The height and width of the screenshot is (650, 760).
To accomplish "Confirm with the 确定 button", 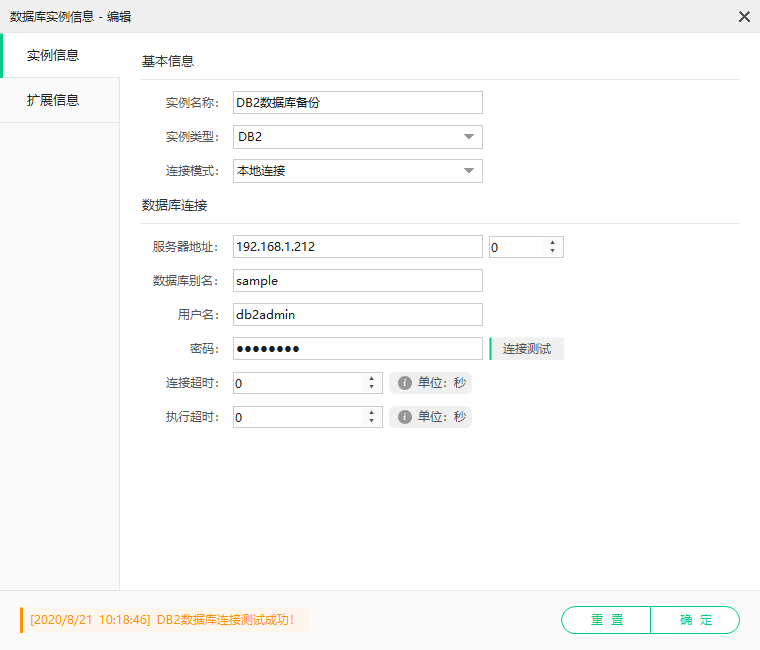I will [696, 620].
